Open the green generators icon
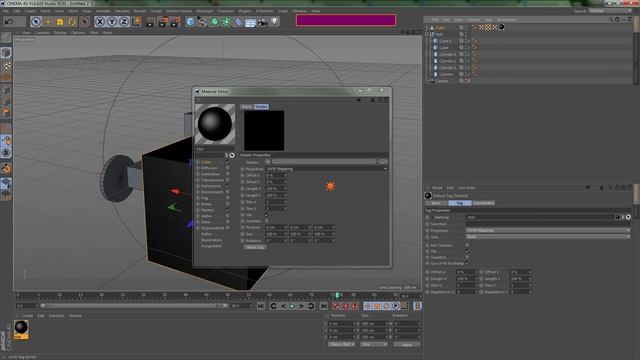The height and width of the screenshot is (360, 640). click(x=214, y=22)
